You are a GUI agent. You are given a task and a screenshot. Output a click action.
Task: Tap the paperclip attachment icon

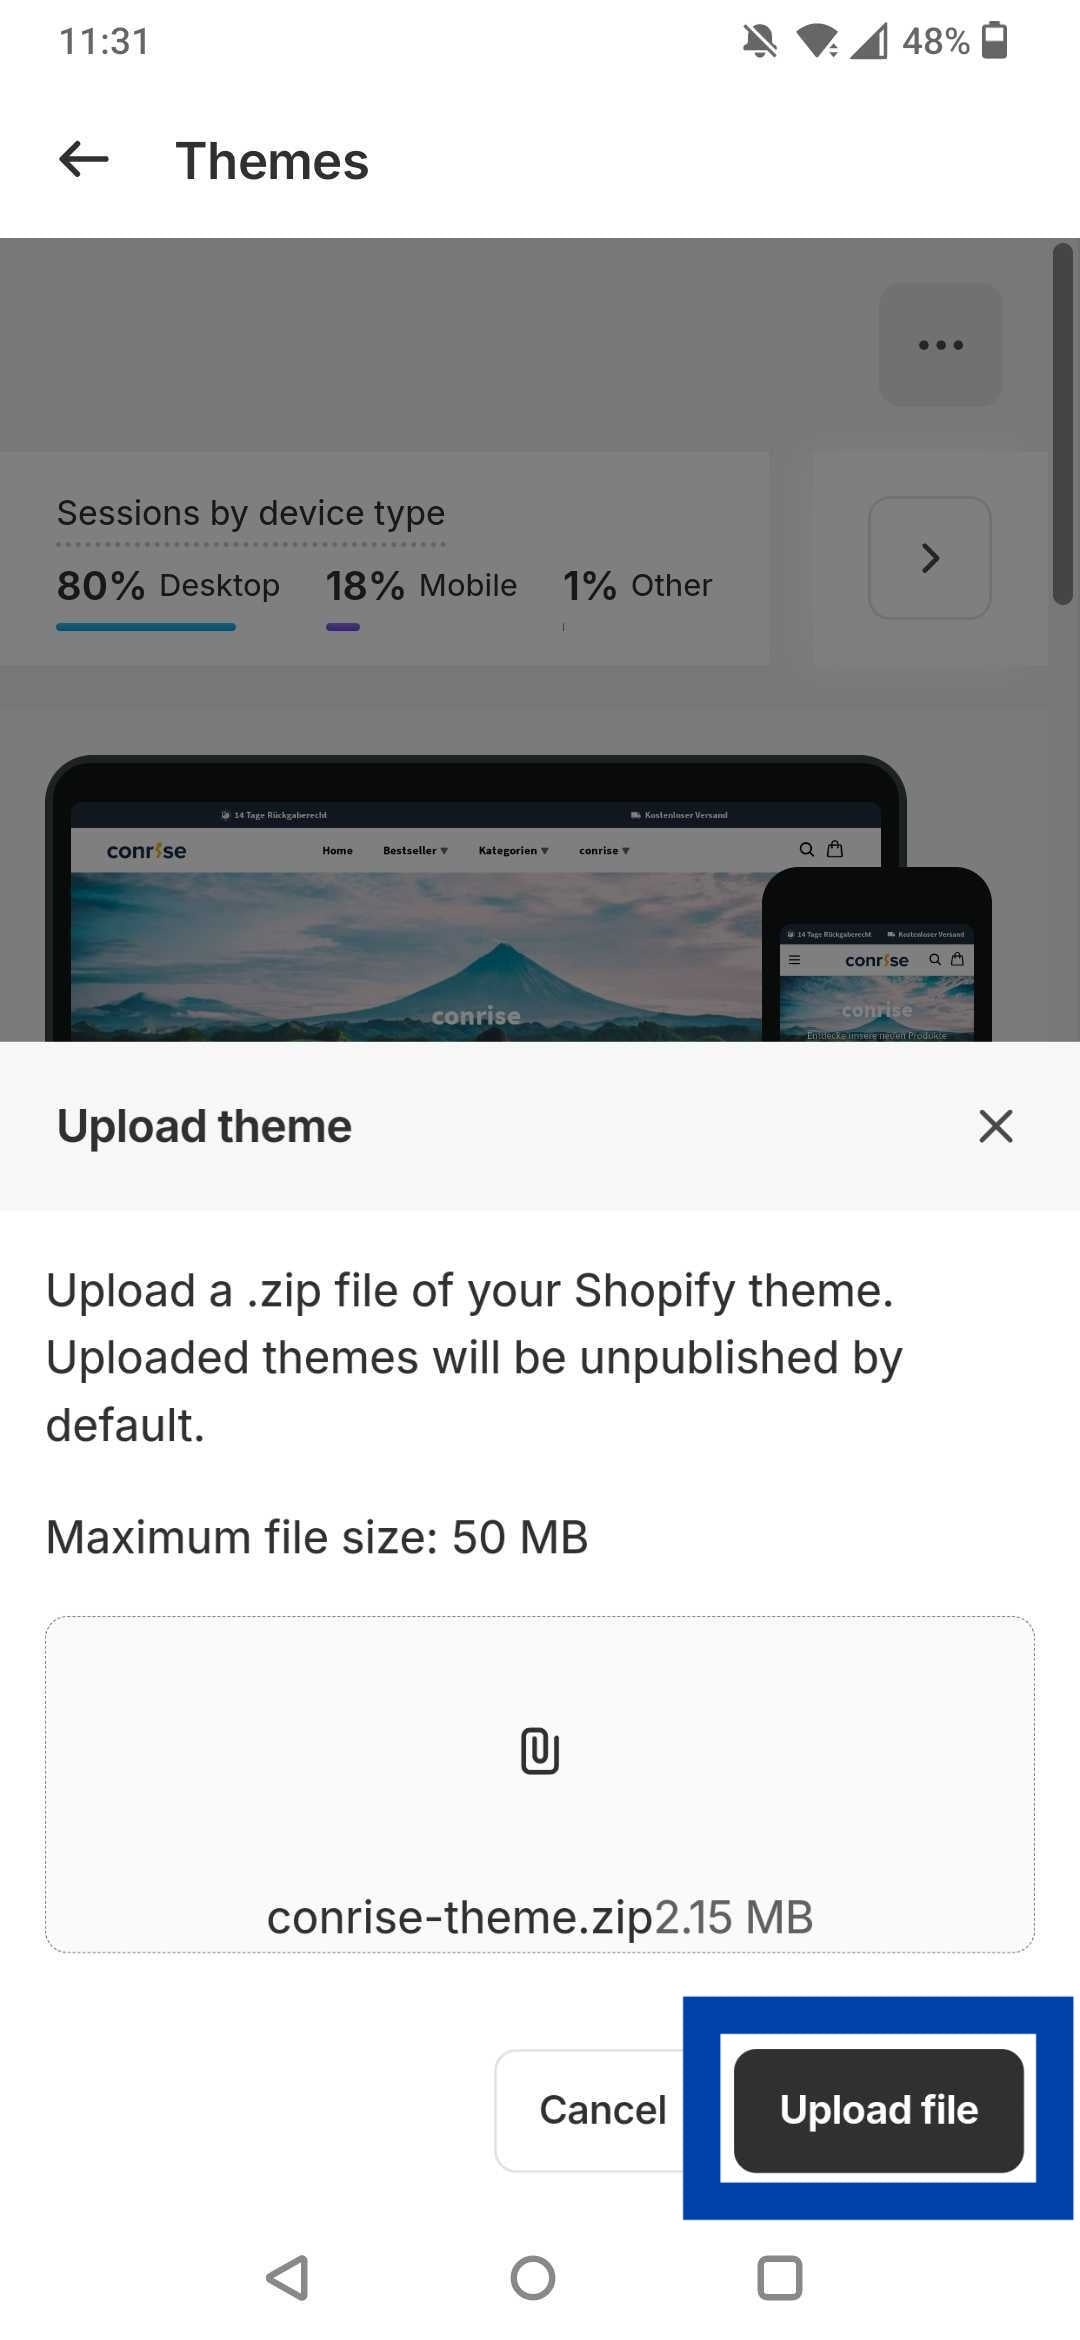click(540, 1750)
